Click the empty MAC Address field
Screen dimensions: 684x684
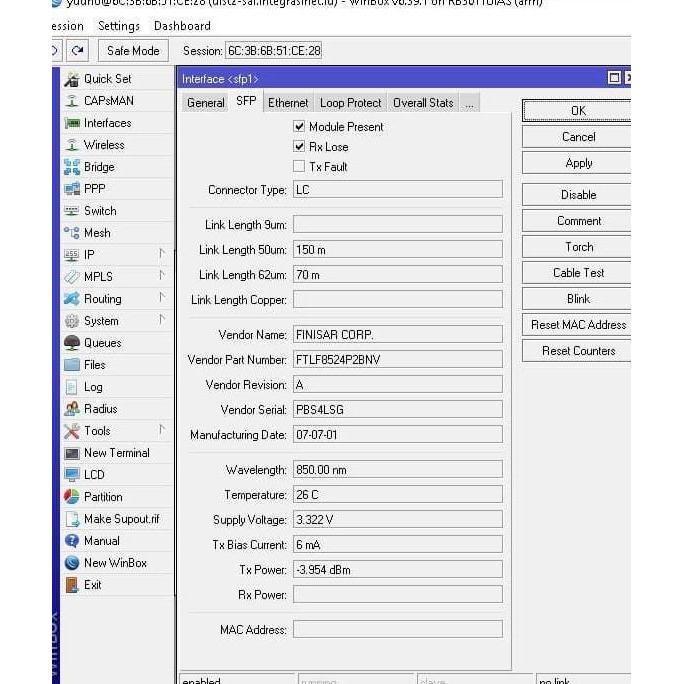(x=397, y=629)
